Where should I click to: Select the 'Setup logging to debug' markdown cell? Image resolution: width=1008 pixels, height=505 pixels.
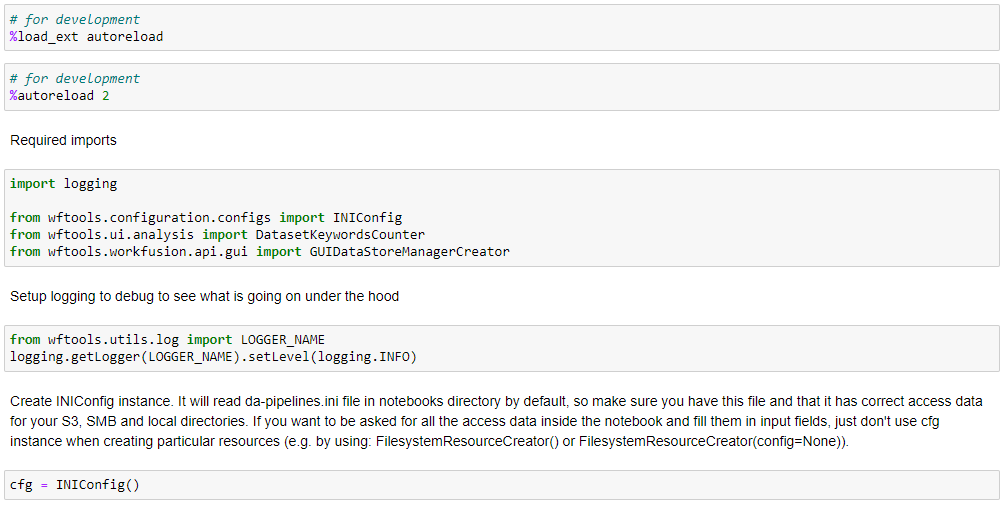point(204,296)
